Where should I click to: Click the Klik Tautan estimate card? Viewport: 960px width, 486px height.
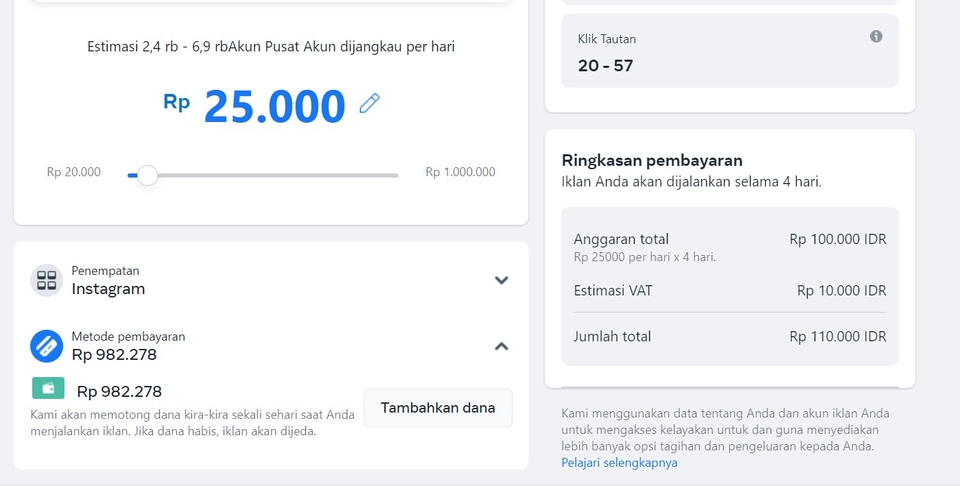click(730, 51)
